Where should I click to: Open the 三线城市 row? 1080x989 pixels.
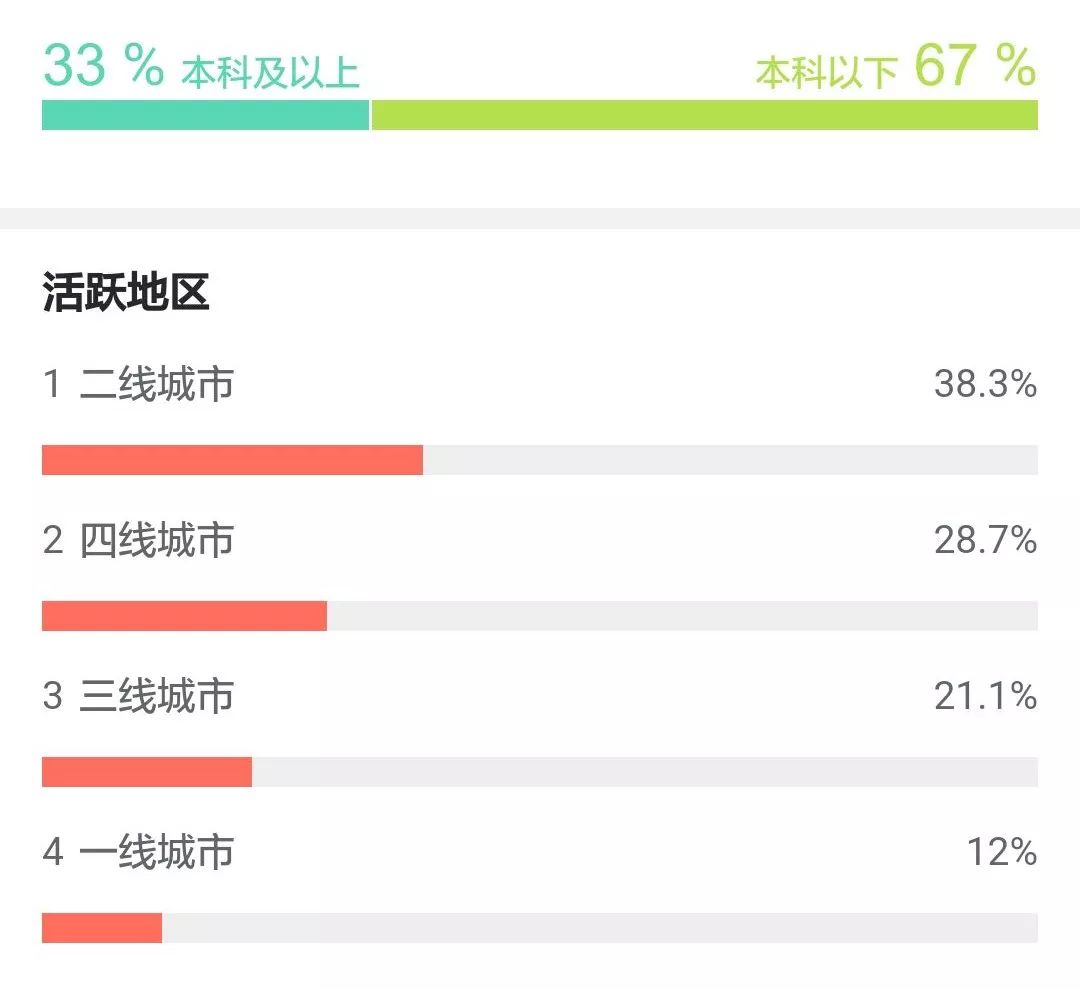(x=156, y=696)
